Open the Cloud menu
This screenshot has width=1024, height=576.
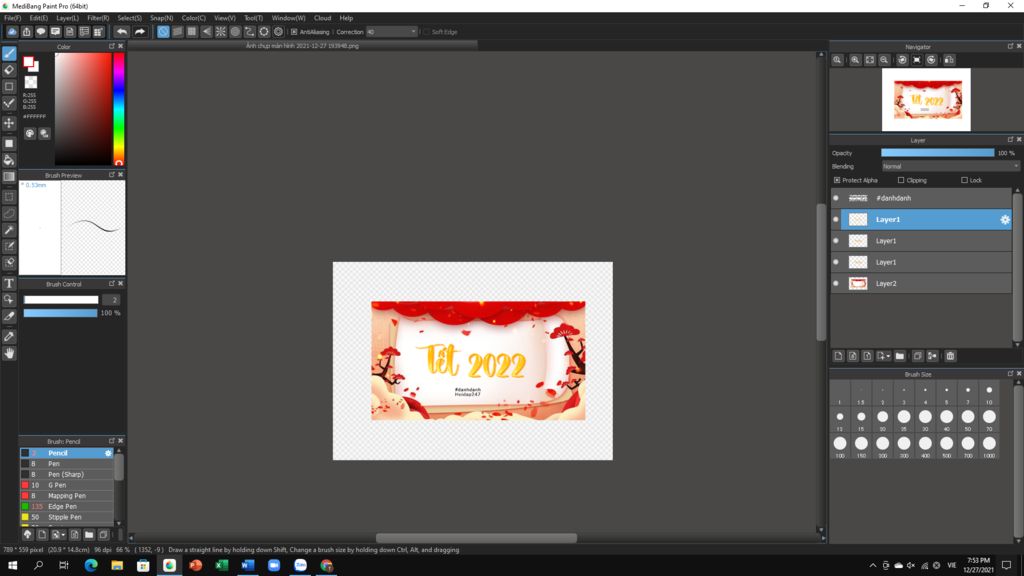[x=323, y=18]
